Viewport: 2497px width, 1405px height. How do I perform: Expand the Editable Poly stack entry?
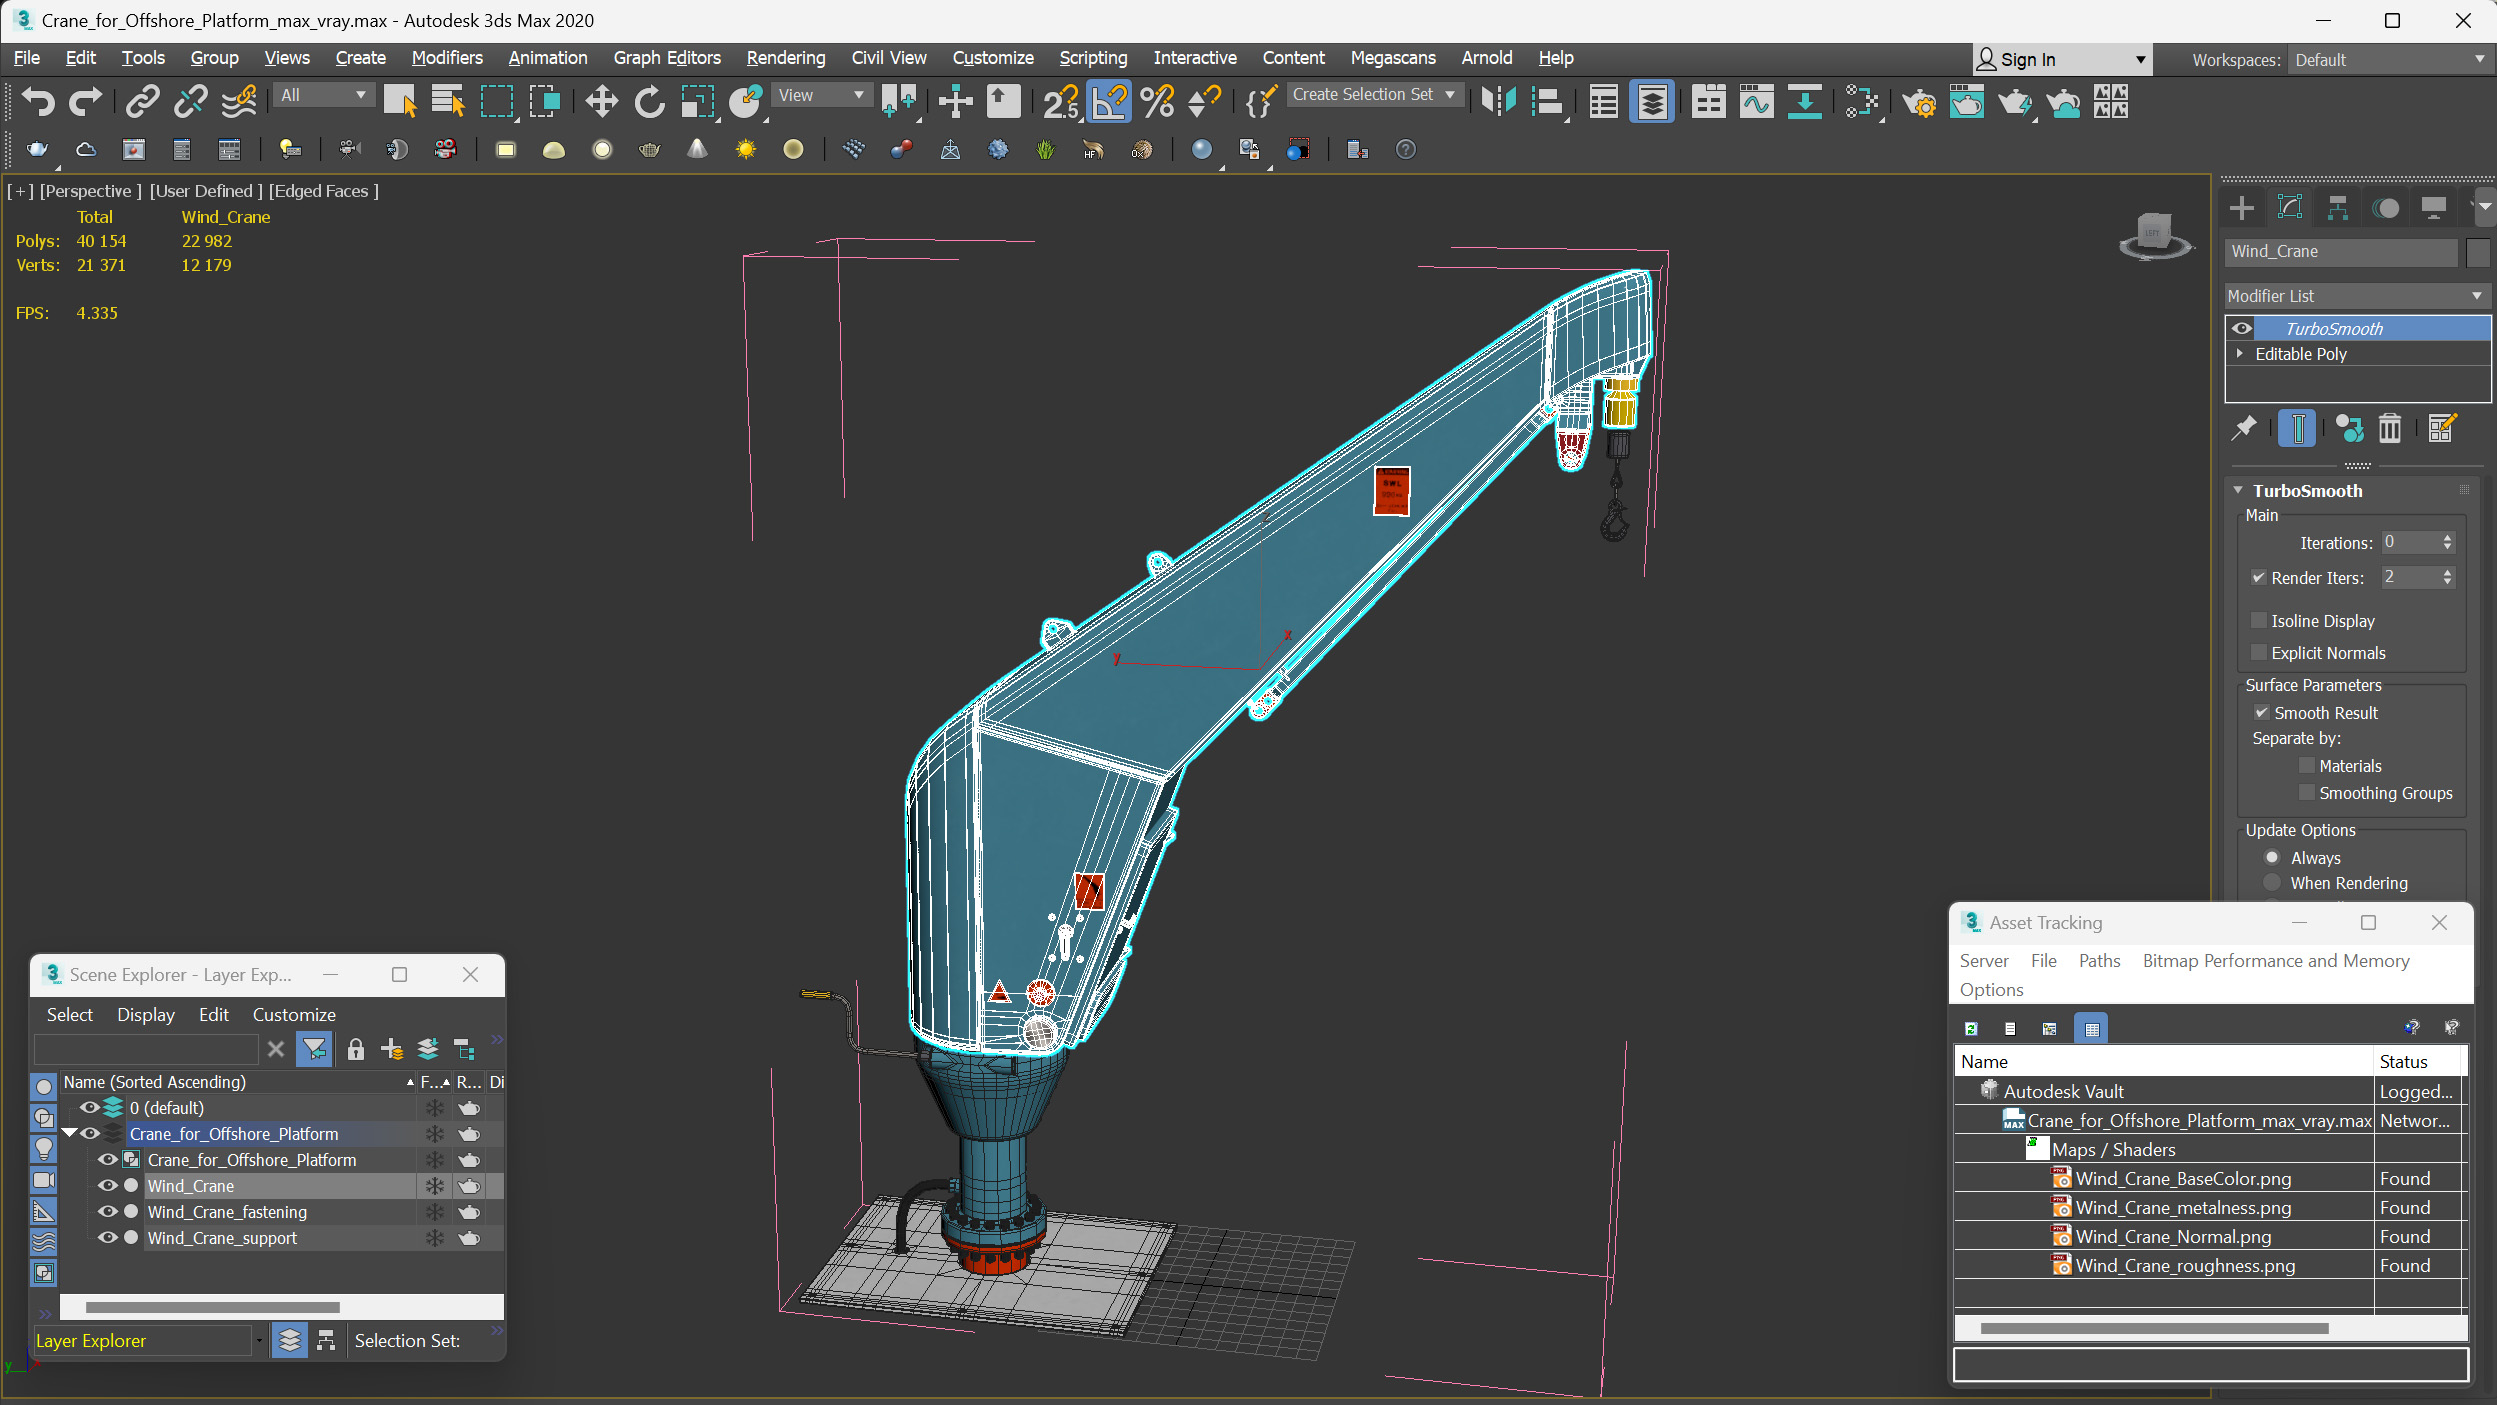click(2240, 354)
